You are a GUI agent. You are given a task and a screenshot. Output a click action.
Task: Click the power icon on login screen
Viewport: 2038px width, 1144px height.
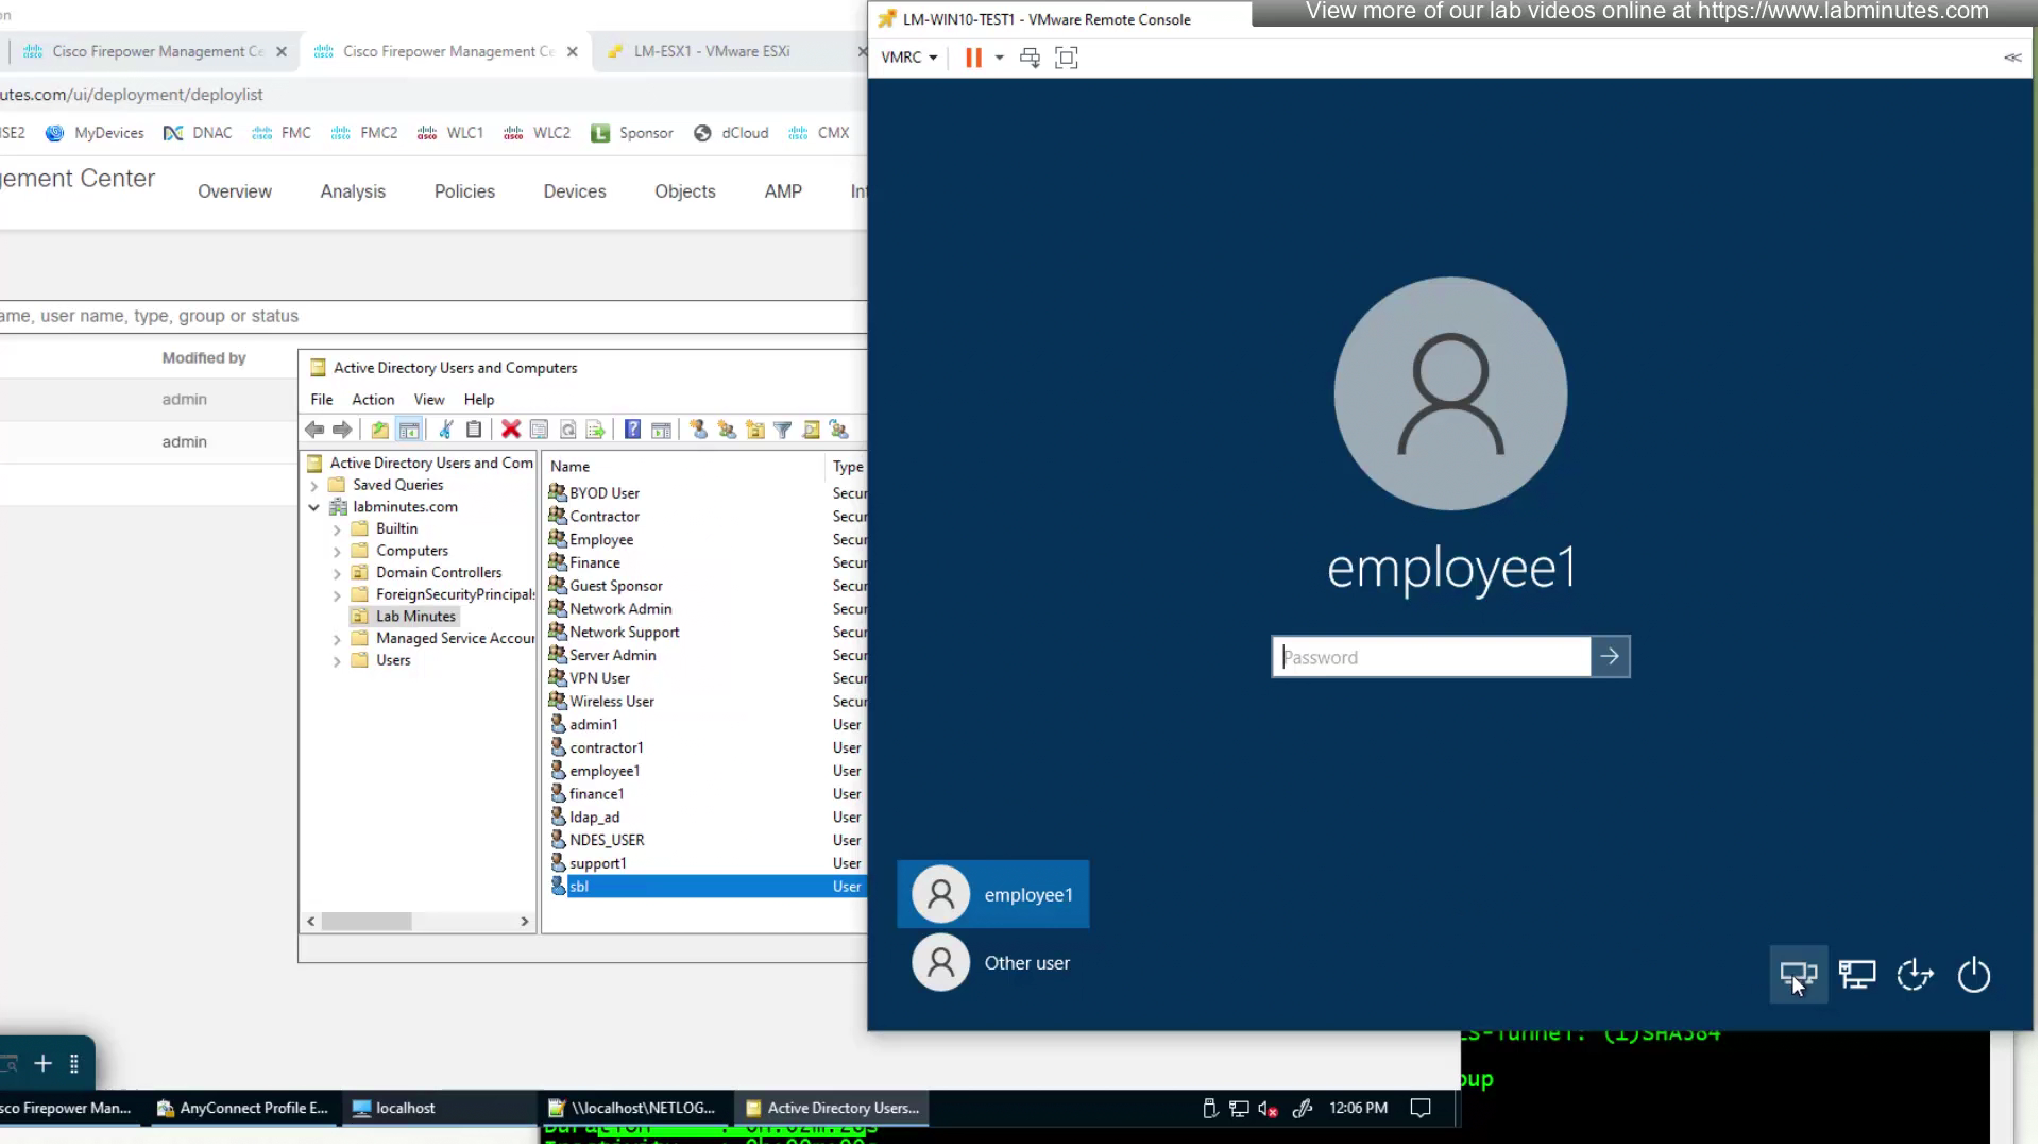[x=1973, y=975]
